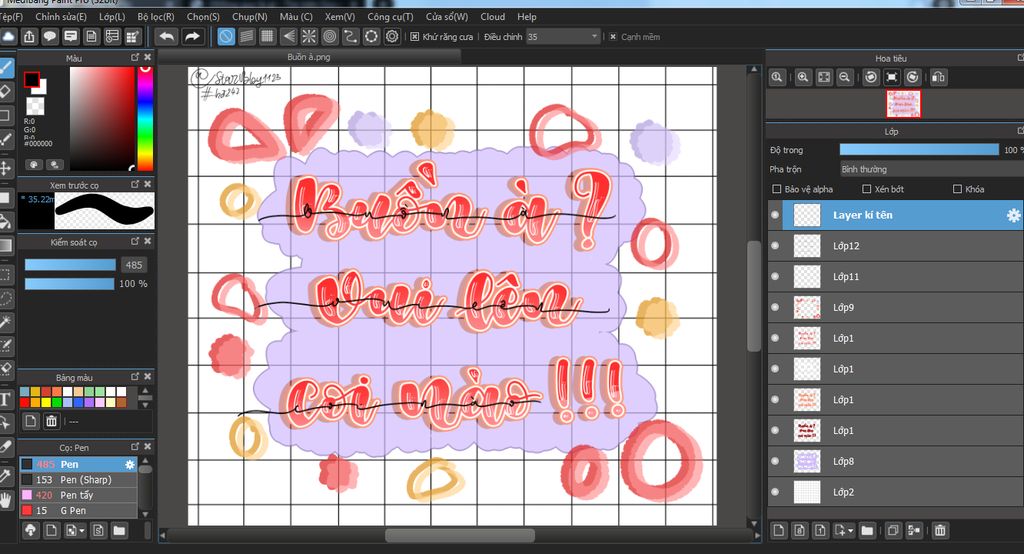Hide the Lớp8 layer
1024x554 pixels.
(775, 461)
